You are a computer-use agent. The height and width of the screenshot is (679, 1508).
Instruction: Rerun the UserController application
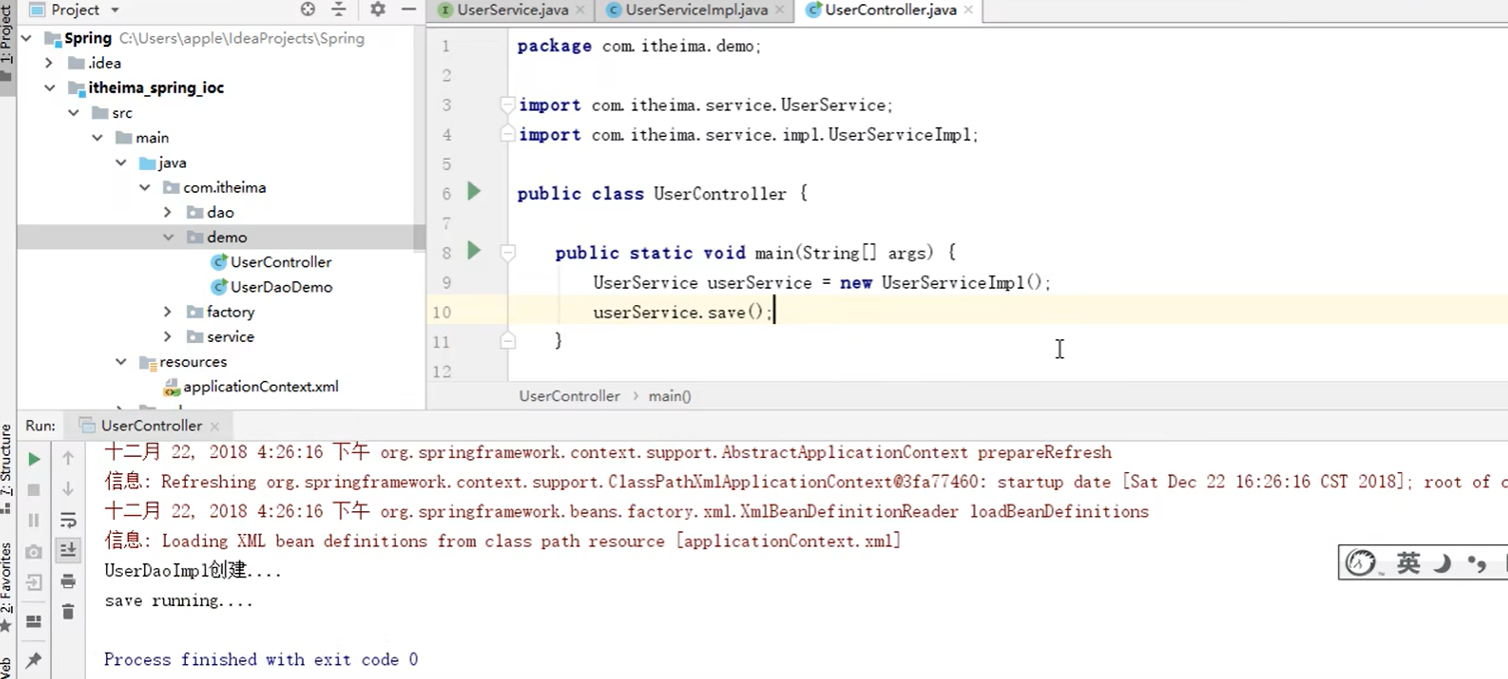[33, 459]
